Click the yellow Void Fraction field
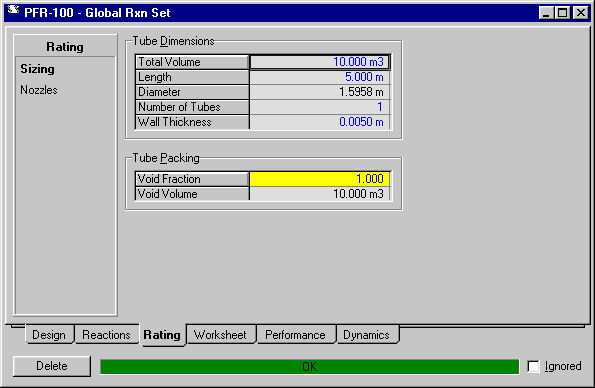 320,179
